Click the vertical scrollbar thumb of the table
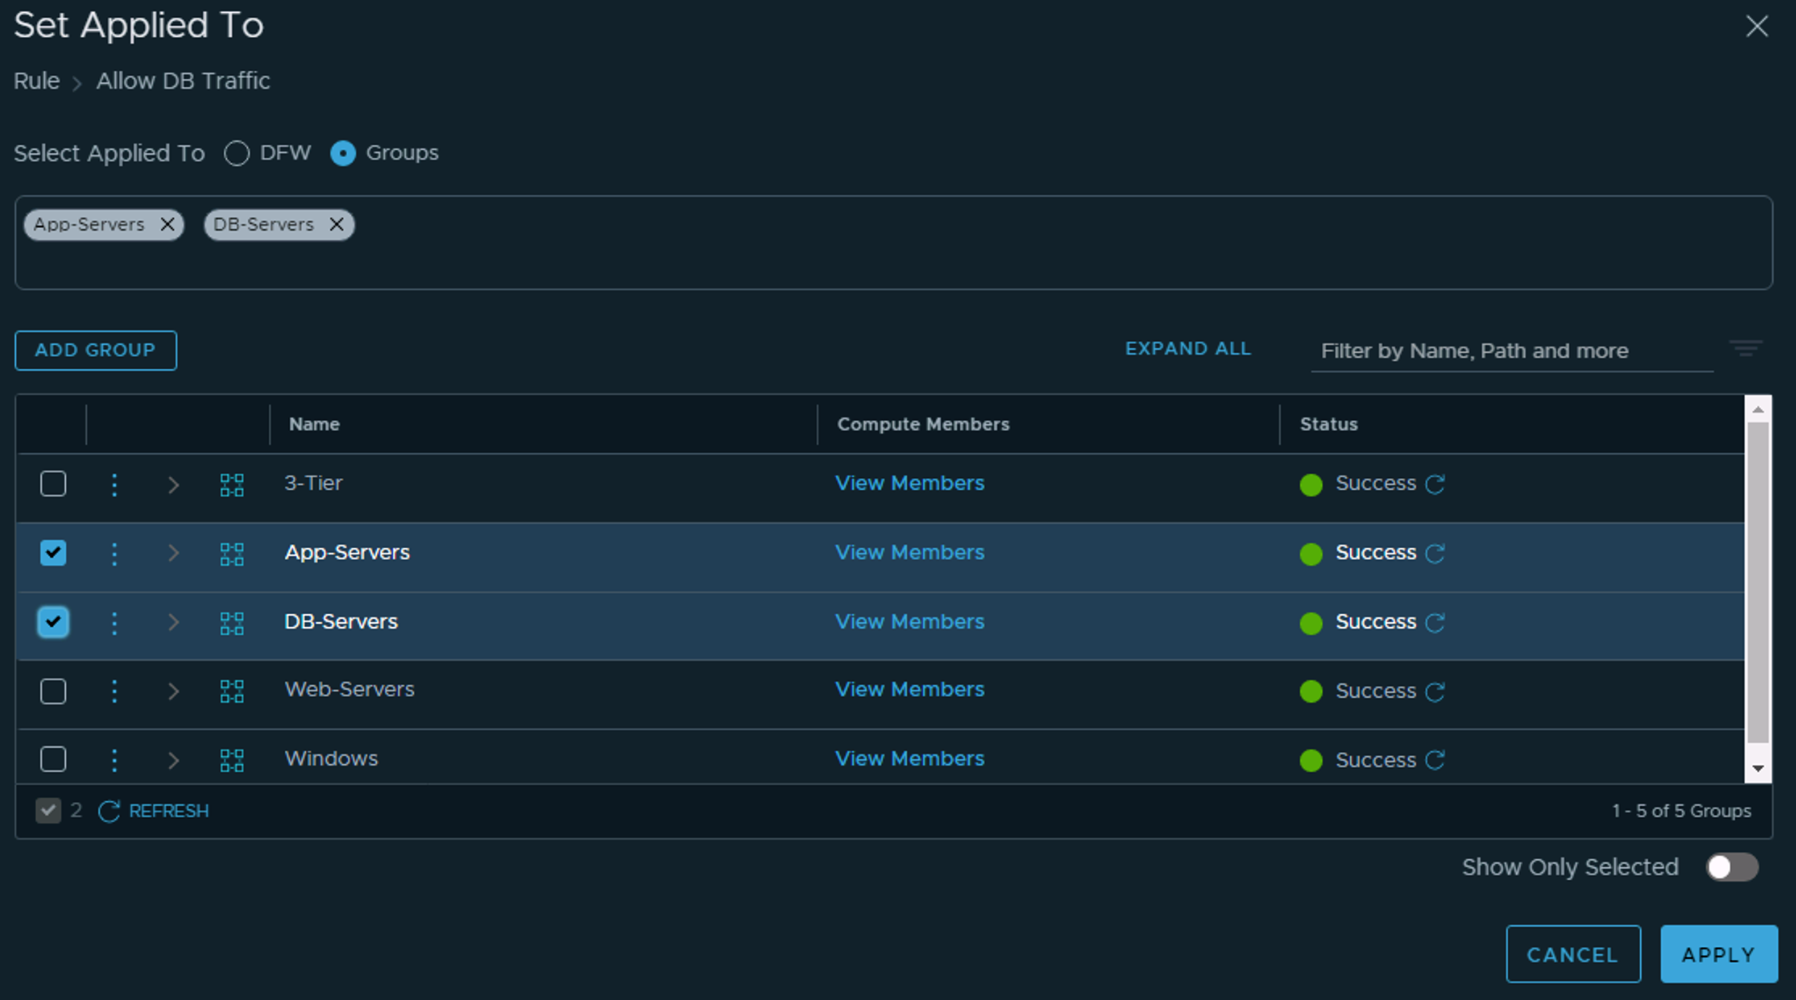This screenshot has width=1796, height=1000. point(1758,582)
